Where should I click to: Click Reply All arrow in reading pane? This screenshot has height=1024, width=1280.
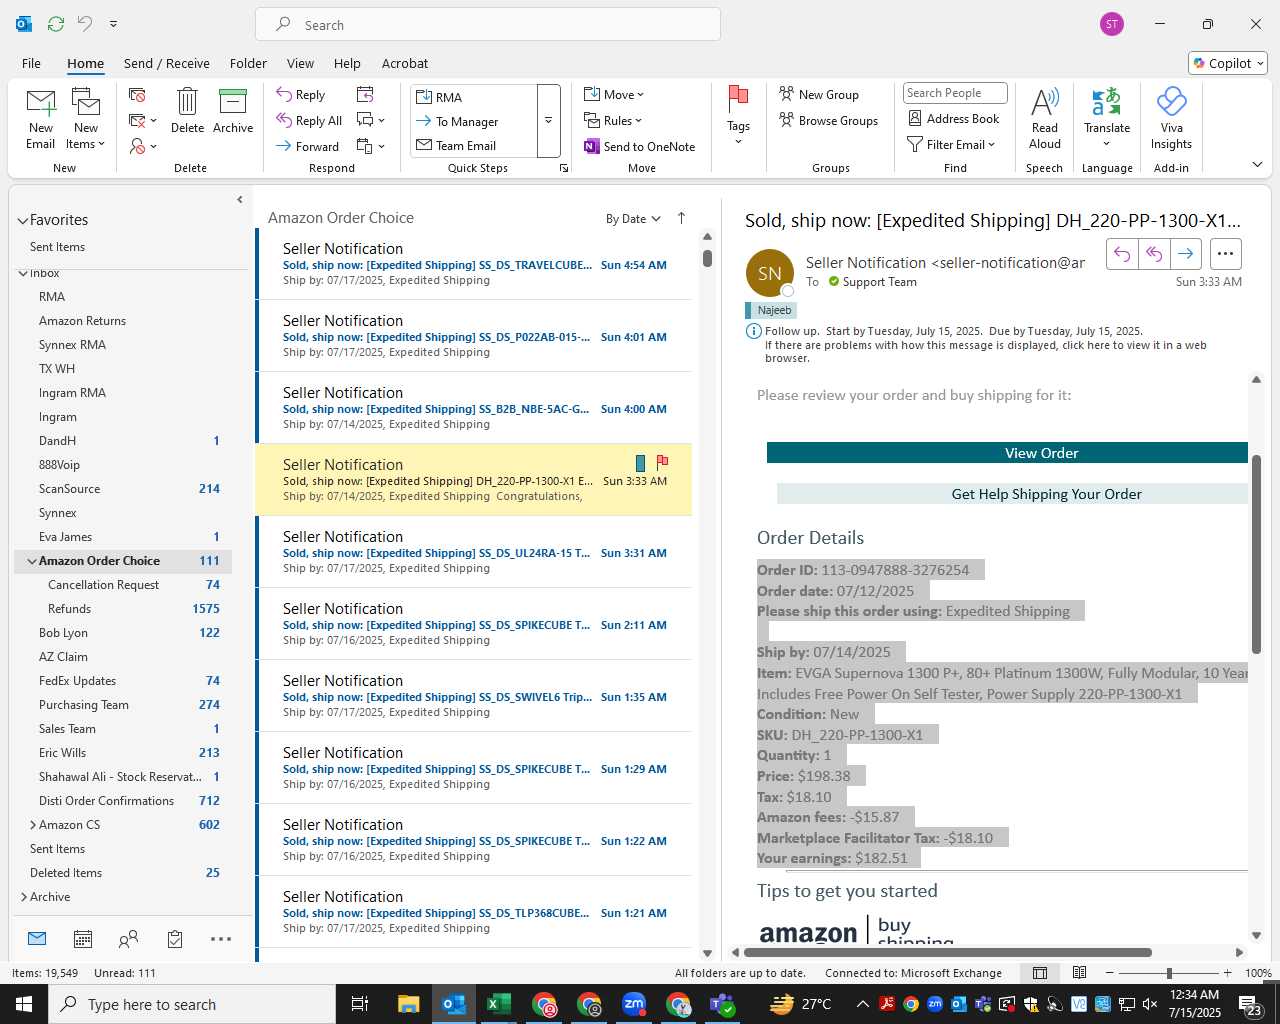[1154, 254]
